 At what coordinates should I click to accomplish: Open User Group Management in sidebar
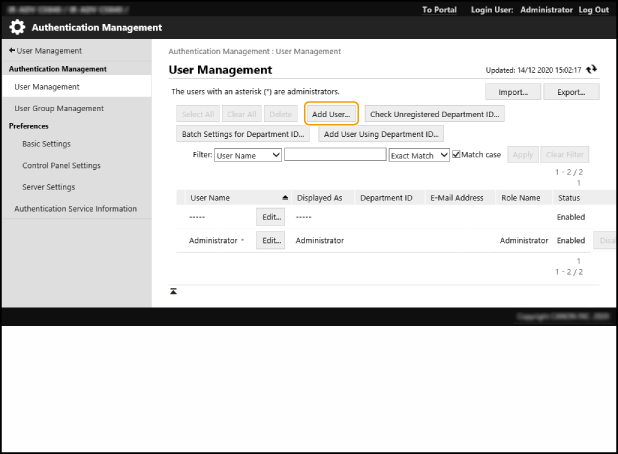point(59,108)
